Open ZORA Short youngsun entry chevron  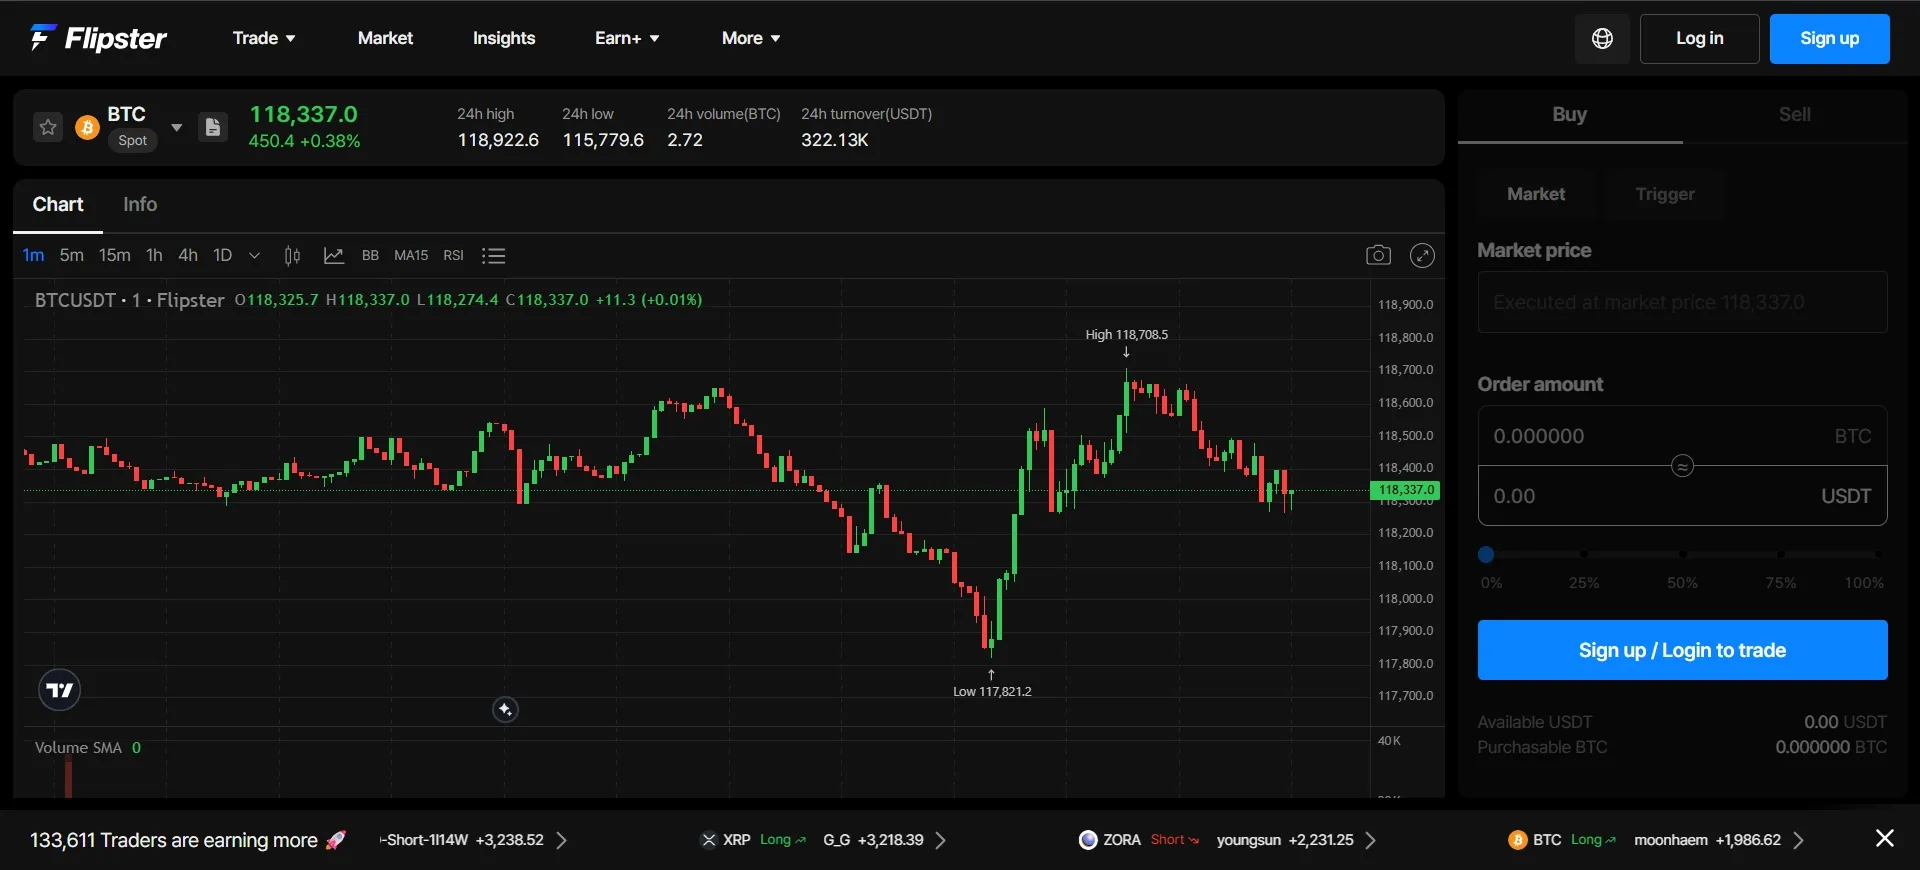tap(1370, 840)
